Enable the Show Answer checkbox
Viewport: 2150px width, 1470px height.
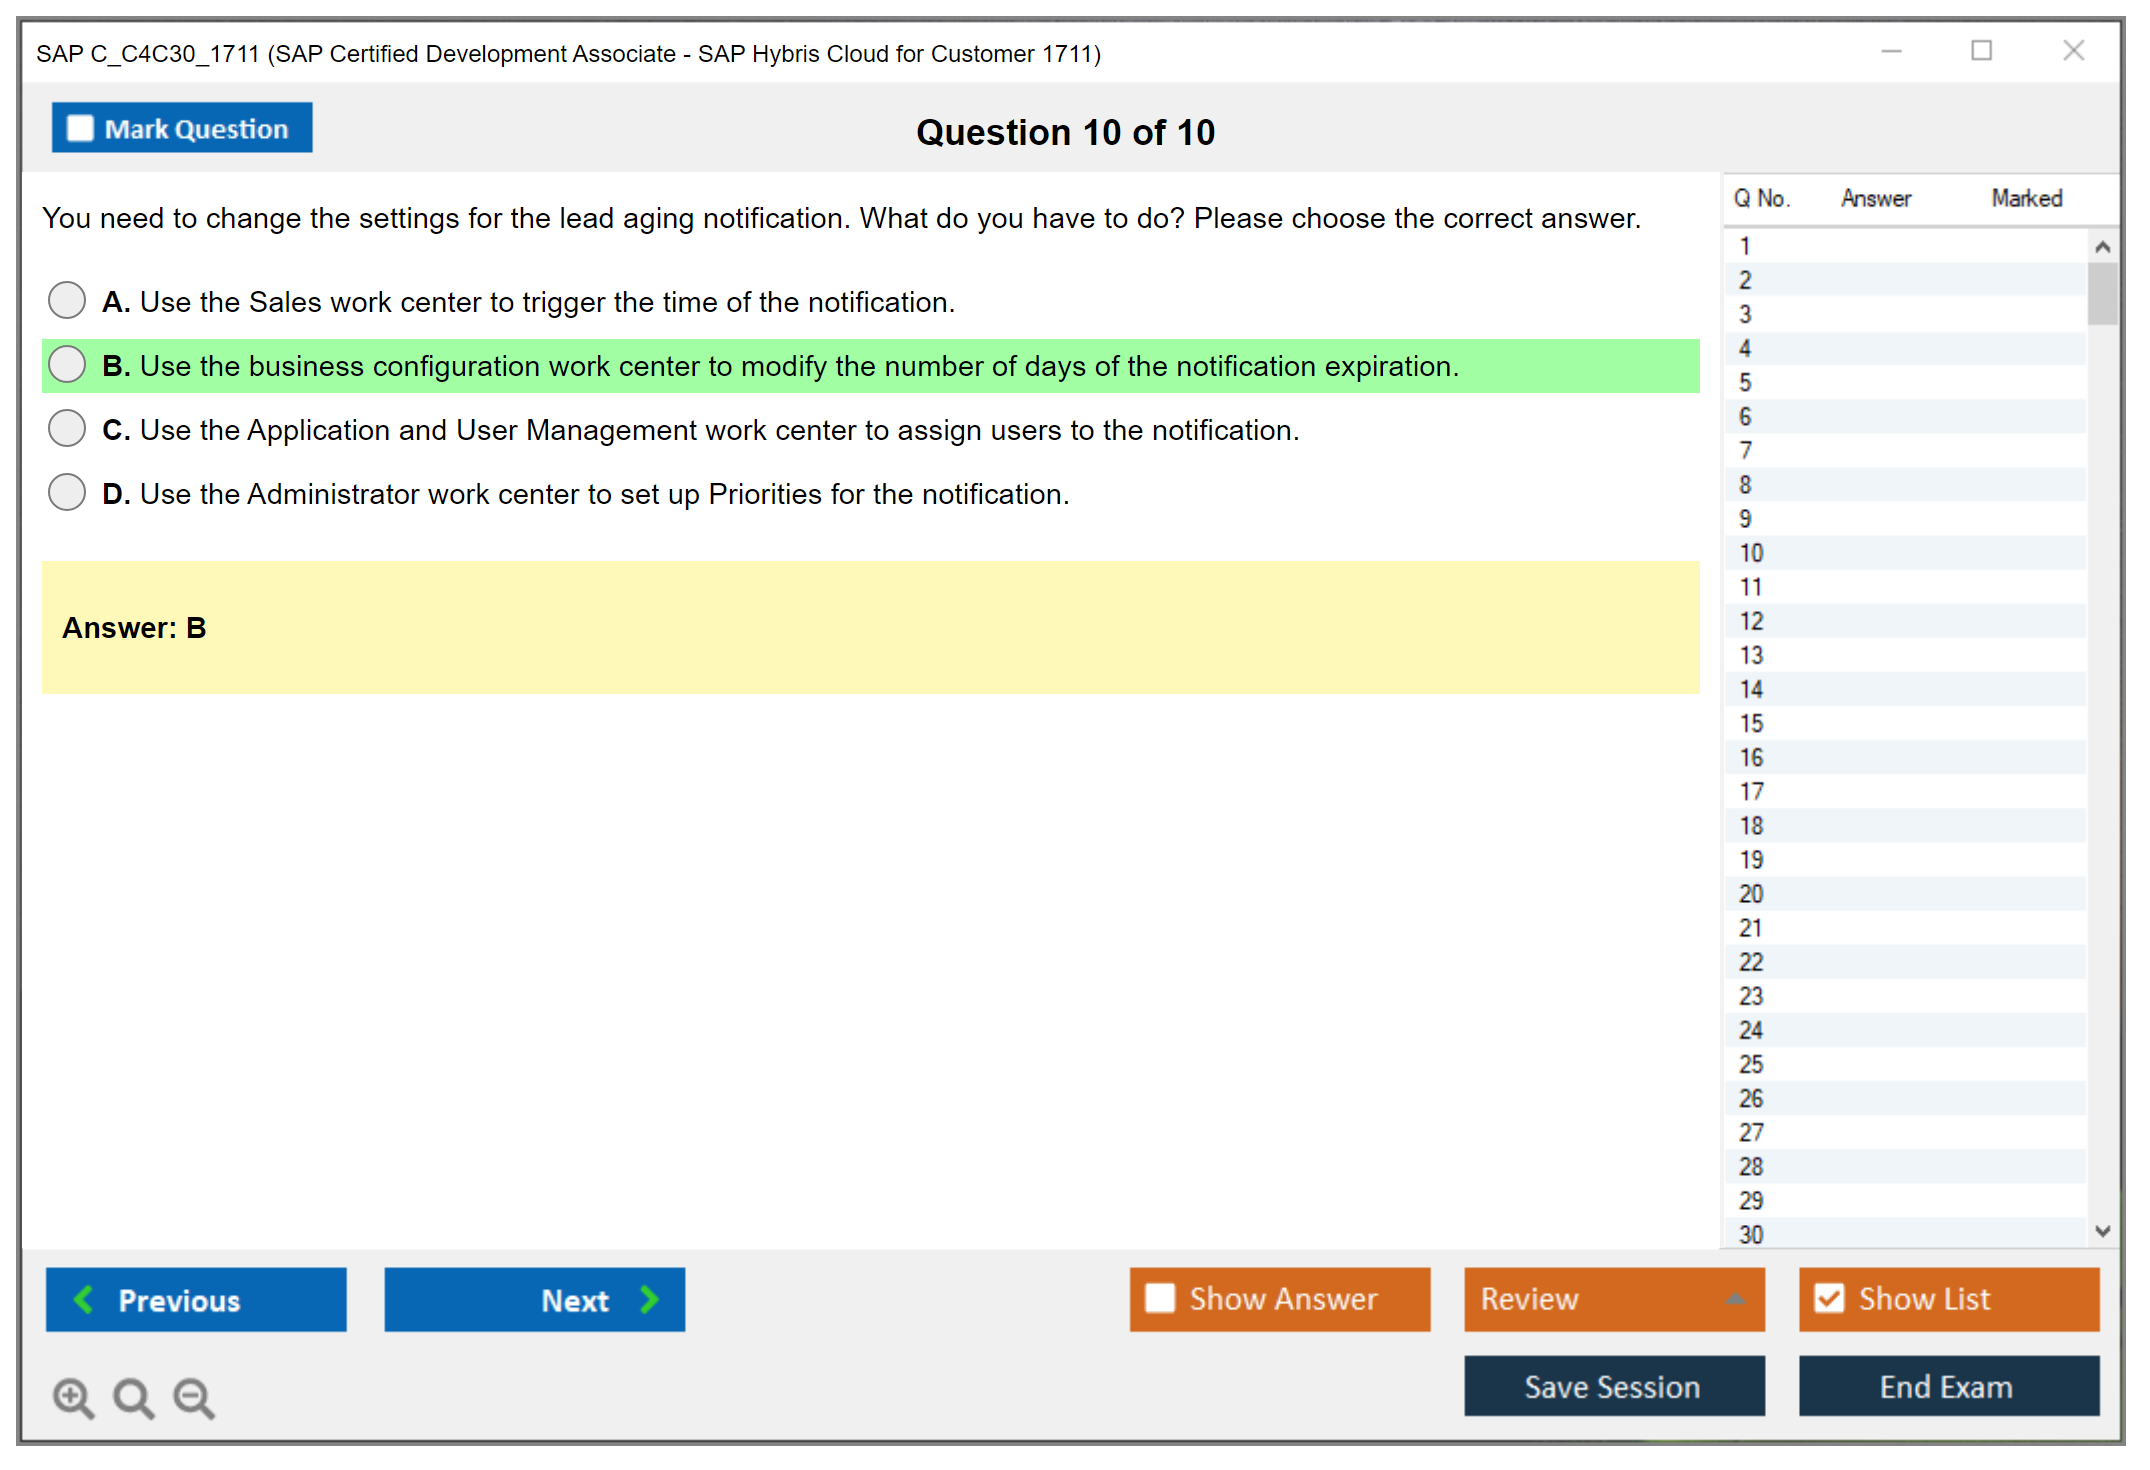(x=1160, y=1298)
